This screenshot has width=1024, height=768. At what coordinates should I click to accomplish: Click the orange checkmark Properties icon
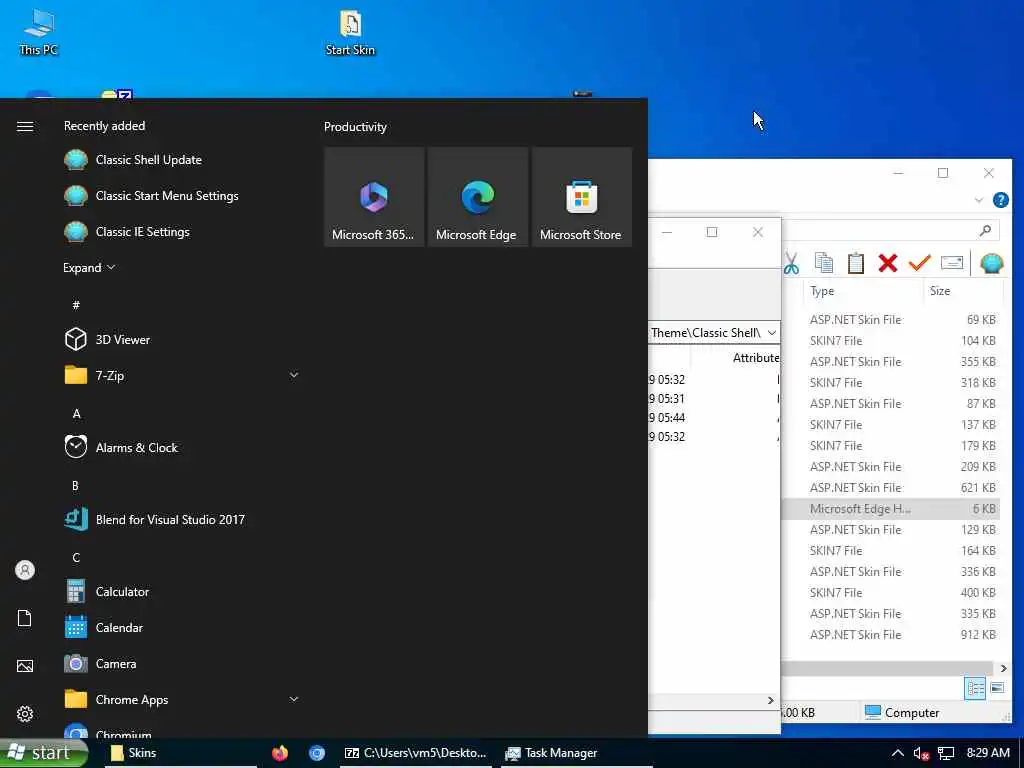920,263
